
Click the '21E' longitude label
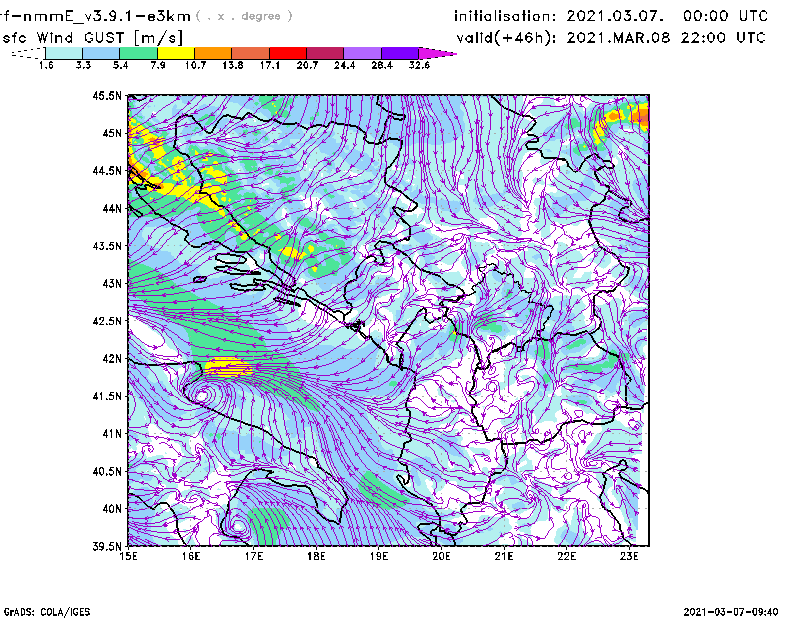point(504,556)
